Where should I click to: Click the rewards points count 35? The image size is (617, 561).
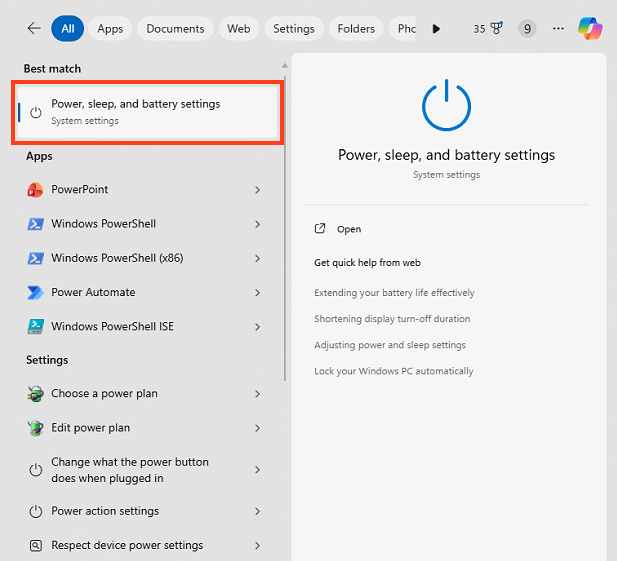479,29
